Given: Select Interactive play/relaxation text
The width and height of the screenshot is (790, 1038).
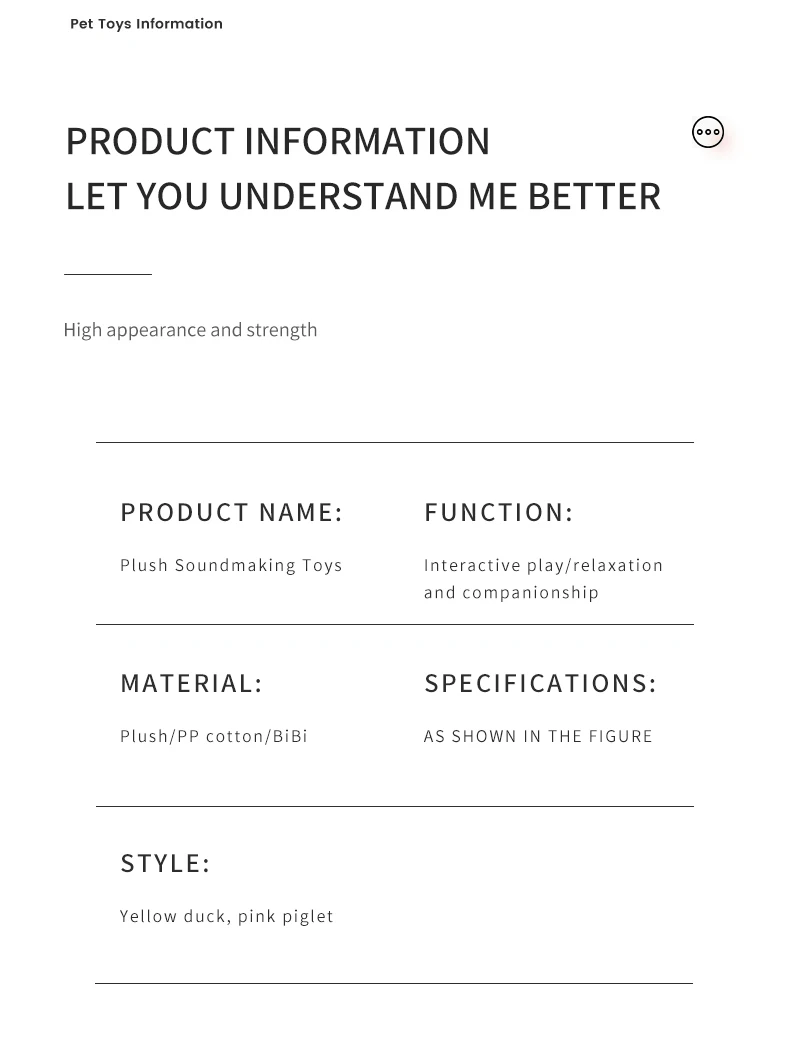Looking at the screenshot, I should click(543, 565).
